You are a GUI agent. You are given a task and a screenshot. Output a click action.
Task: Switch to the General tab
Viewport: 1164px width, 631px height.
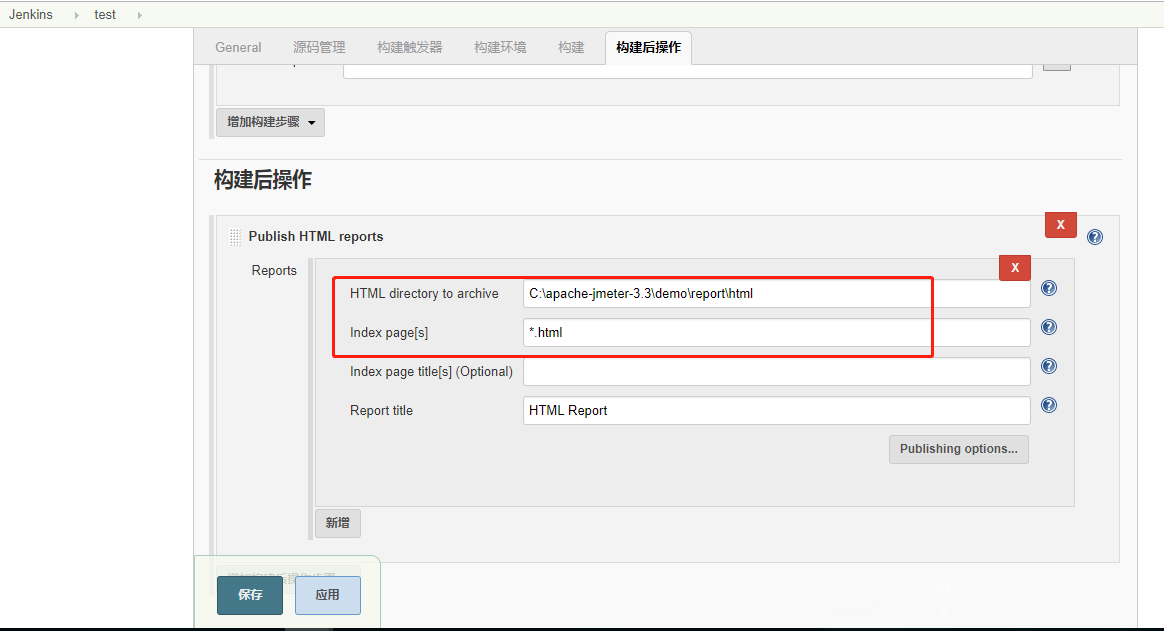(x=238, y=48)
